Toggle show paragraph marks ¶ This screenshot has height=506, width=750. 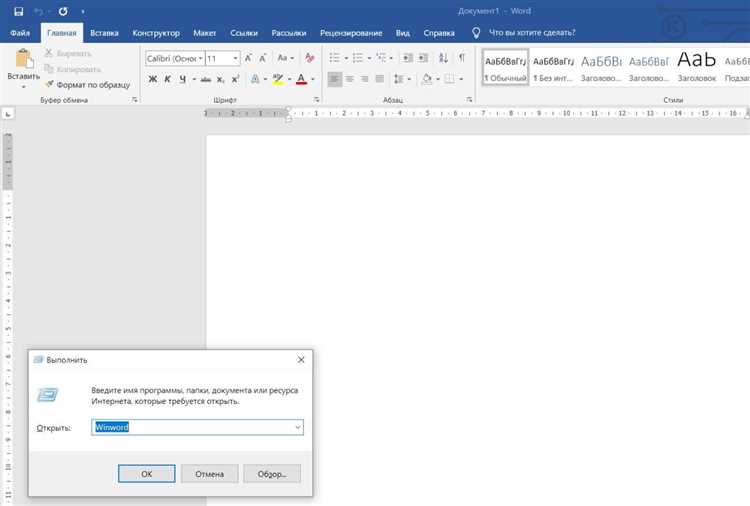pos(462,58)
